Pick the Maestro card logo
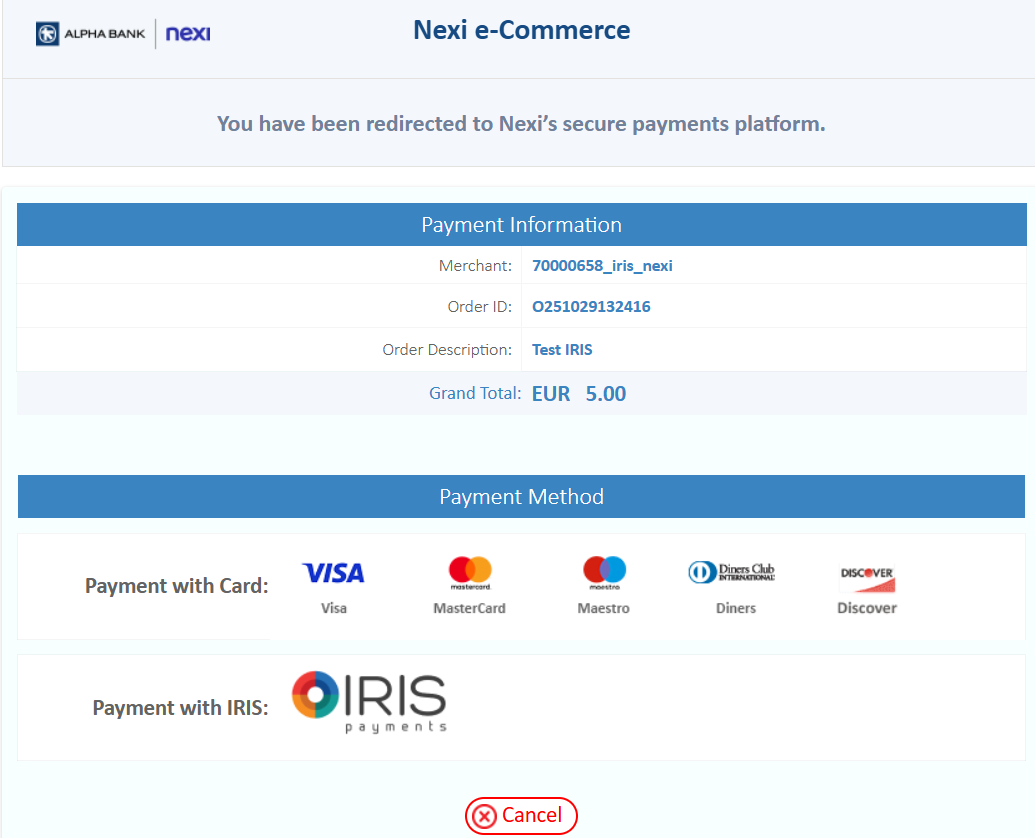 (x=604, y=573)
